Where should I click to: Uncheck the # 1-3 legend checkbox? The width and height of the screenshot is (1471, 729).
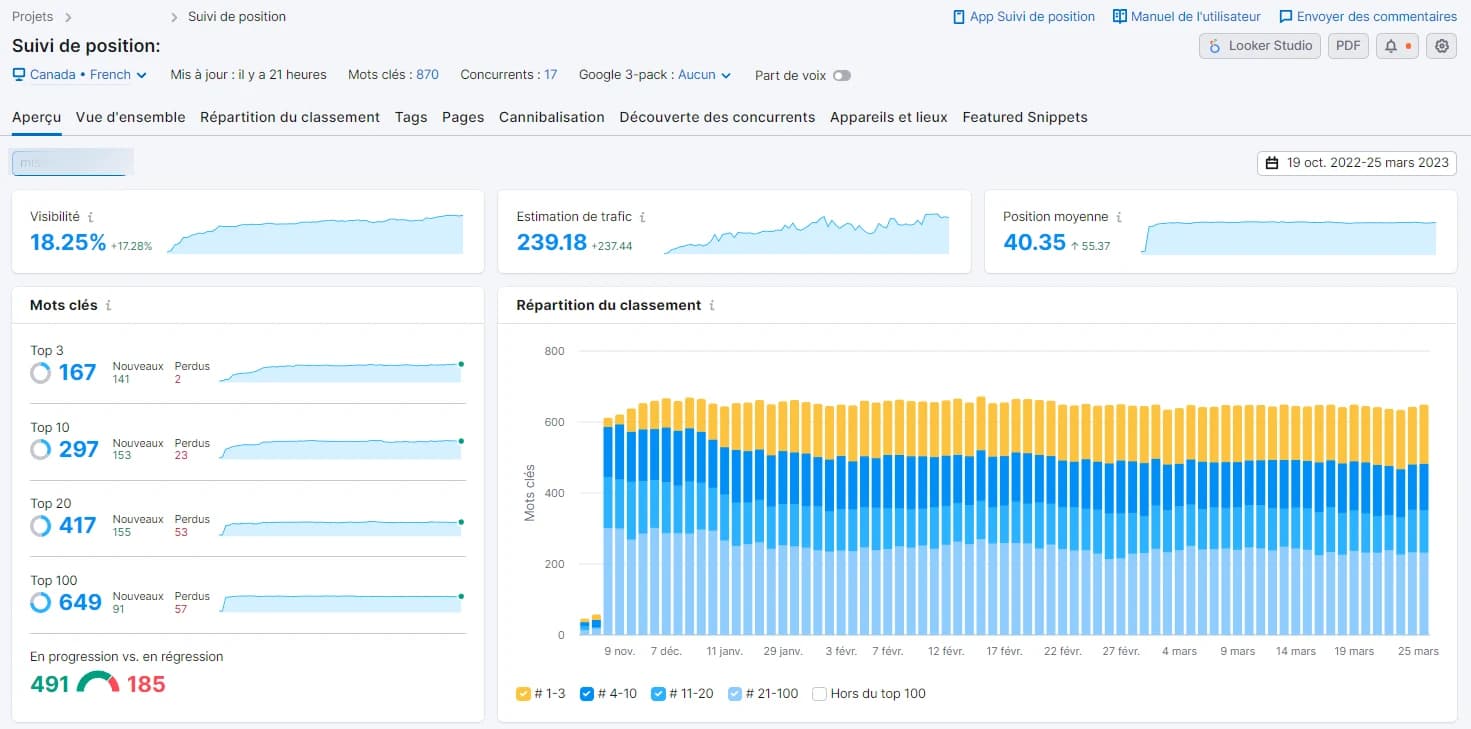(x=523, y=693)
